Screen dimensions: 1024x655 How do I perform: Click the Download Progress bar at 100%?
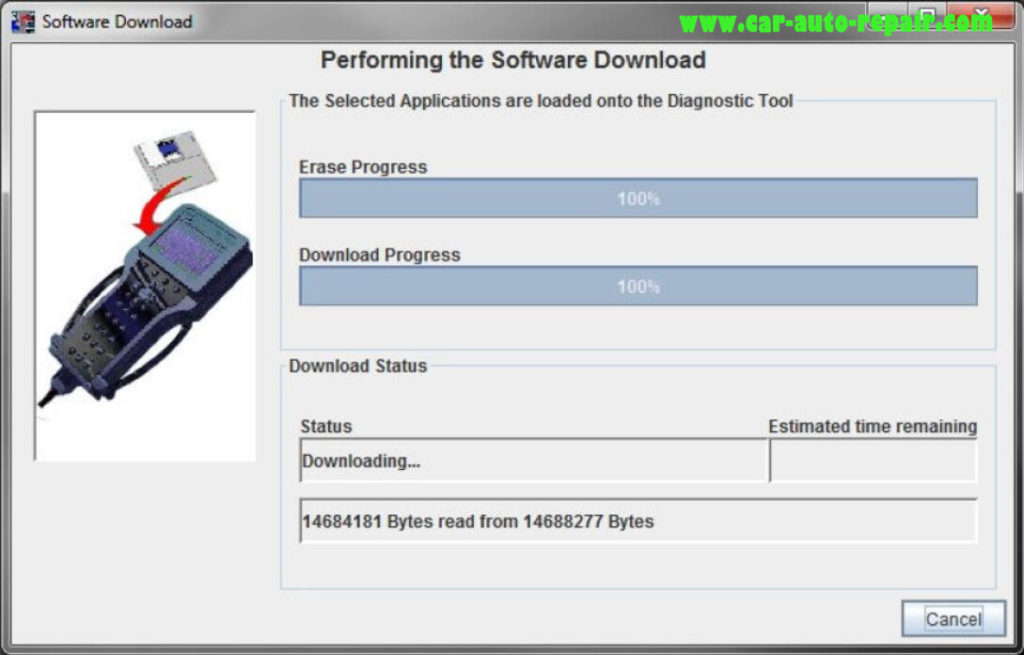[x=638, y=285]
